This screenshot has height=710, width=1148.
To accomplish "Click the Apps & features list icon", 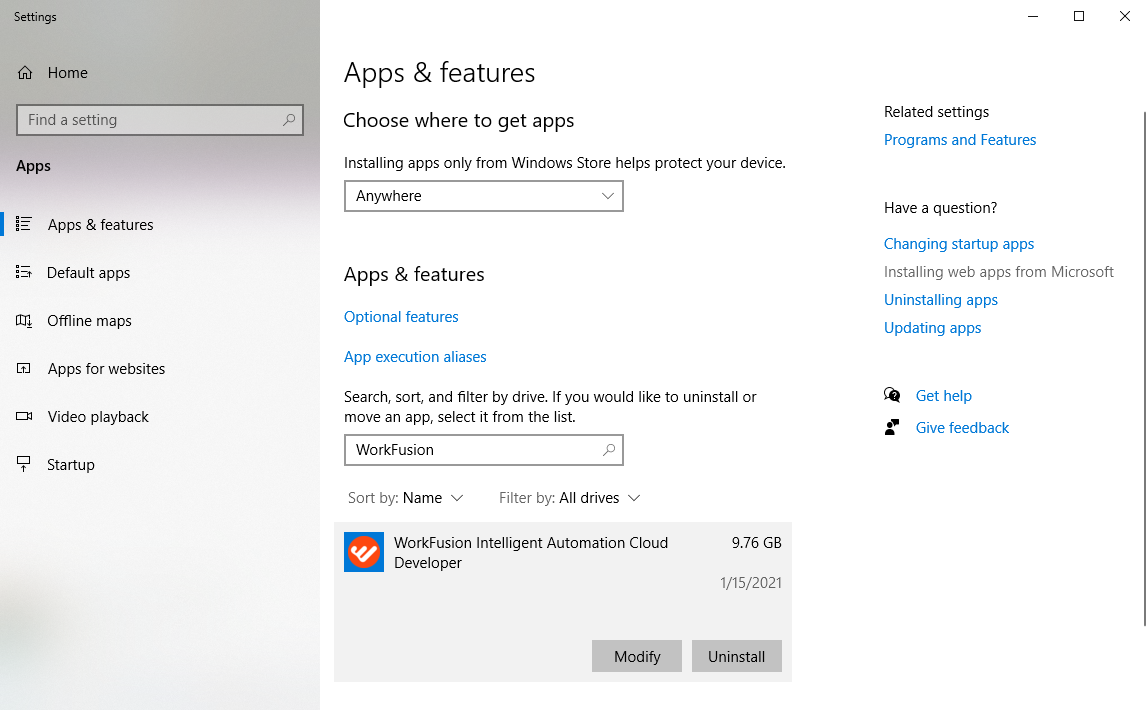I will point(23,224).
